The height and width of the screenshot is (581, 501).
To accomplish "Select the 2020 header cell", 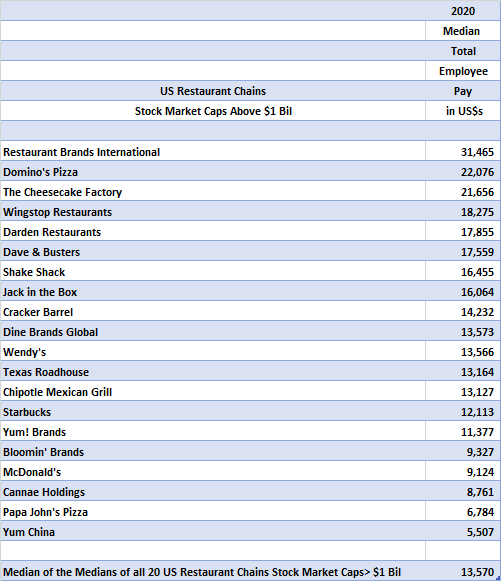I will pyautogui.click(x=462, y=11).
